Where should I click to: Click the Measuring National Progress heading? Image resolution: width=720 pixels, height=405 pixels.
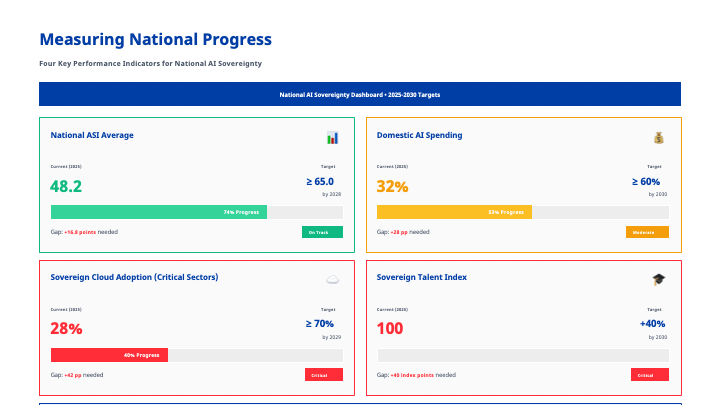point(155,39)
